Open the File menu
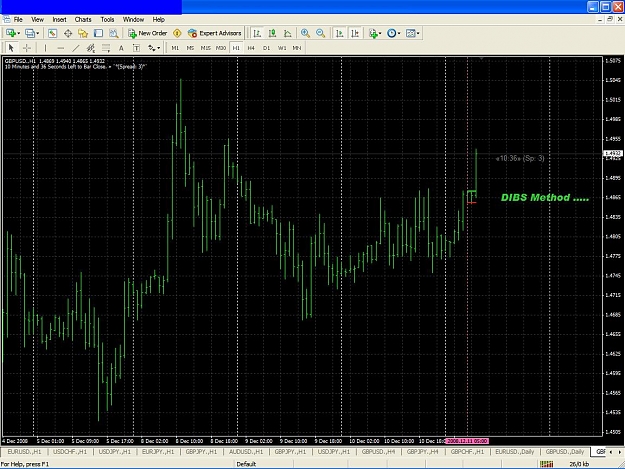 [18, 20]
